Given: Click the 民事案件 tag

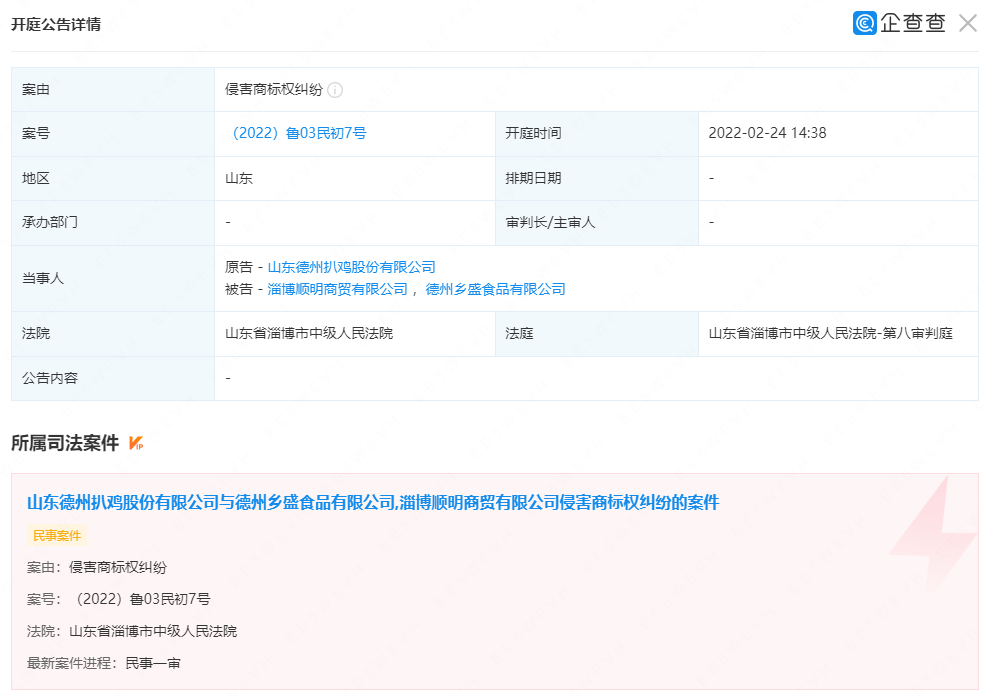Looking at the screenshot, I should coord(57,536).
